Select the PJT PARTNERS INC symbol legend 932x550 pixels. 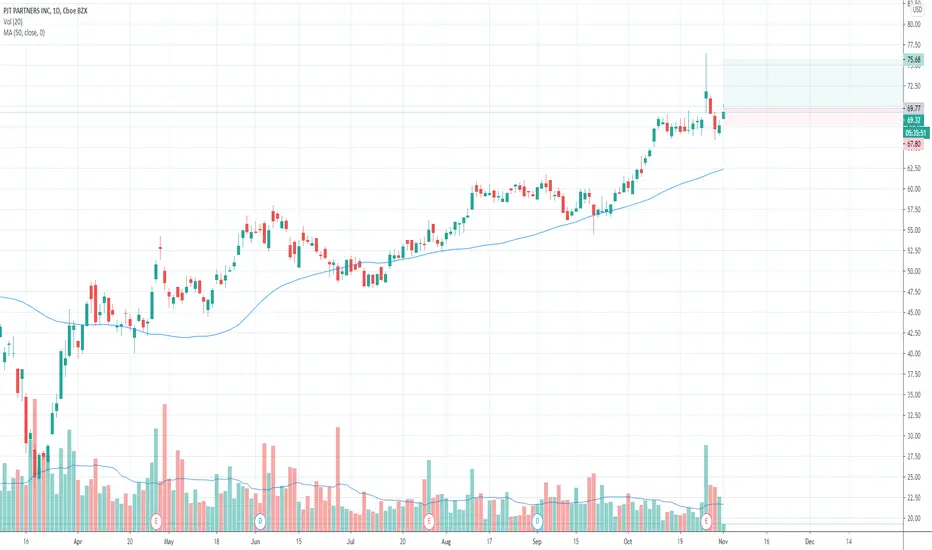click(45, 11)
